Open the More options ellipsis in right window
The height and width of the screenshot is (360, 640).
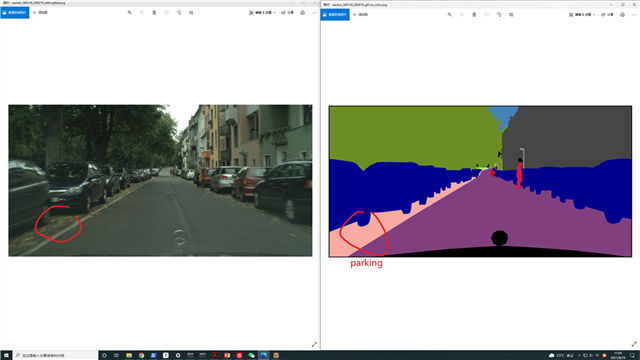point(634,15)
